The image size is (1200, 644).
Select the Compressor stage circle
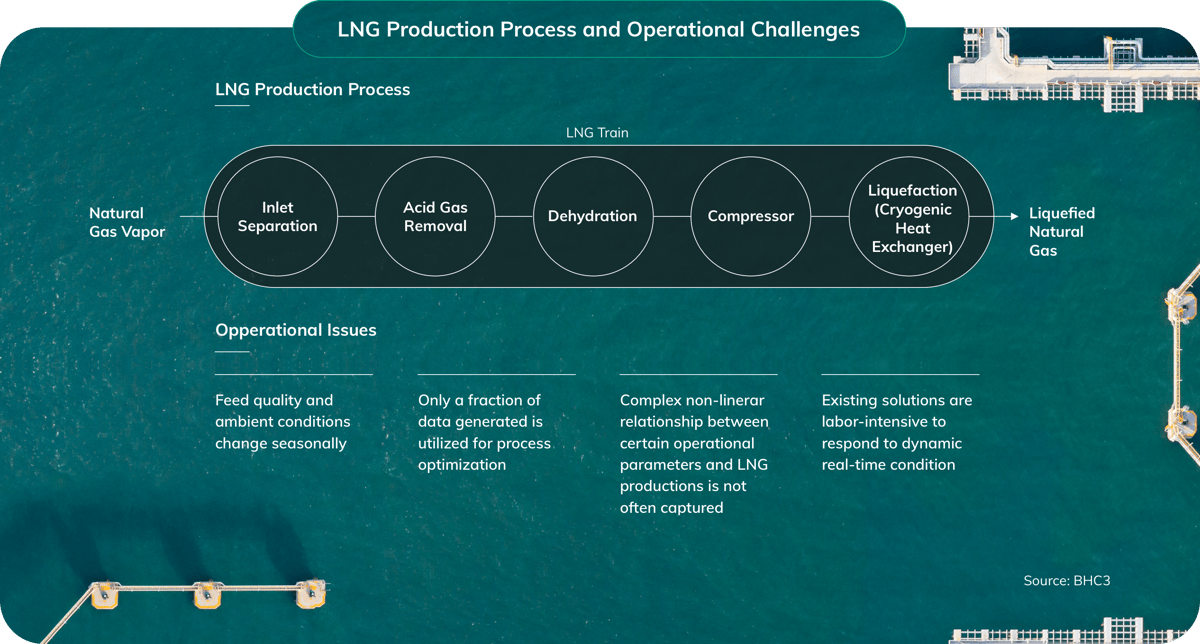point(751,216)
